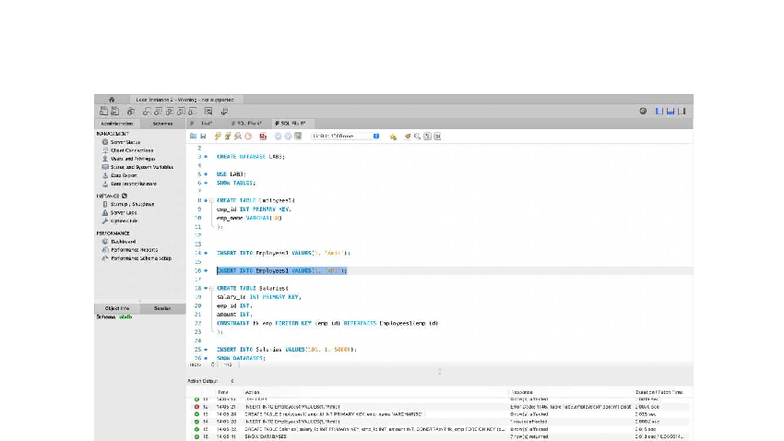Save snippet star icon in editor toolbar
The image size is (784, 441).
tap(393, 136)
